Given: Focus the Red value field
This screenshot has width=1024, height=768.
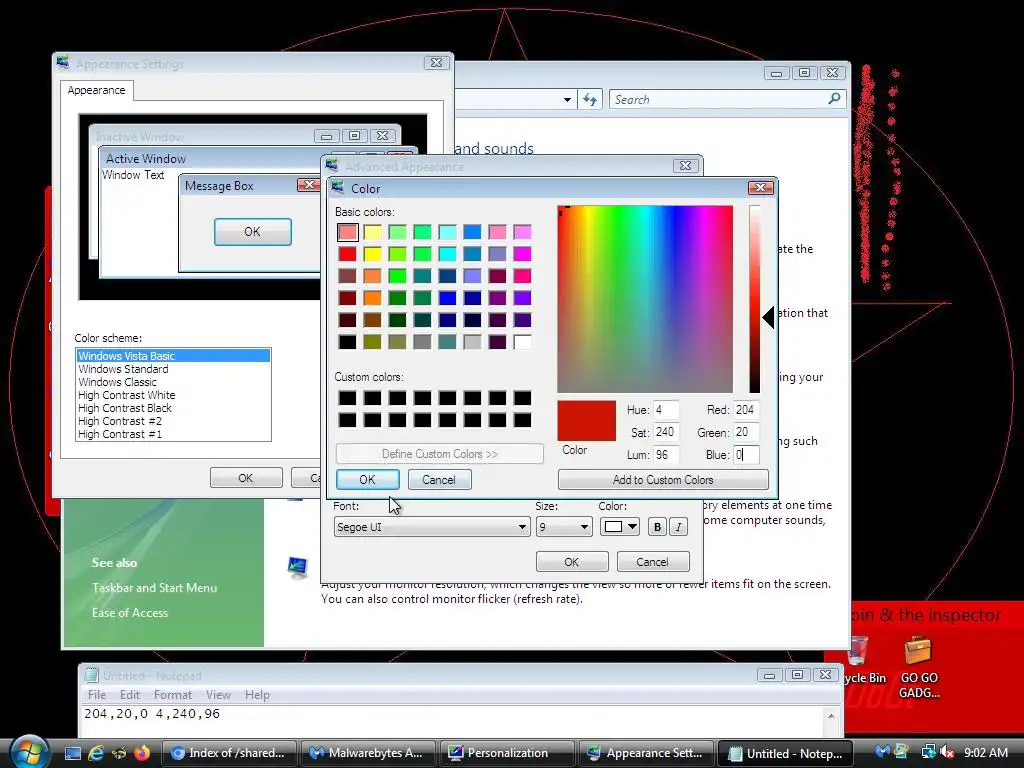Looking at the screenshot, I should coord(746,409).
